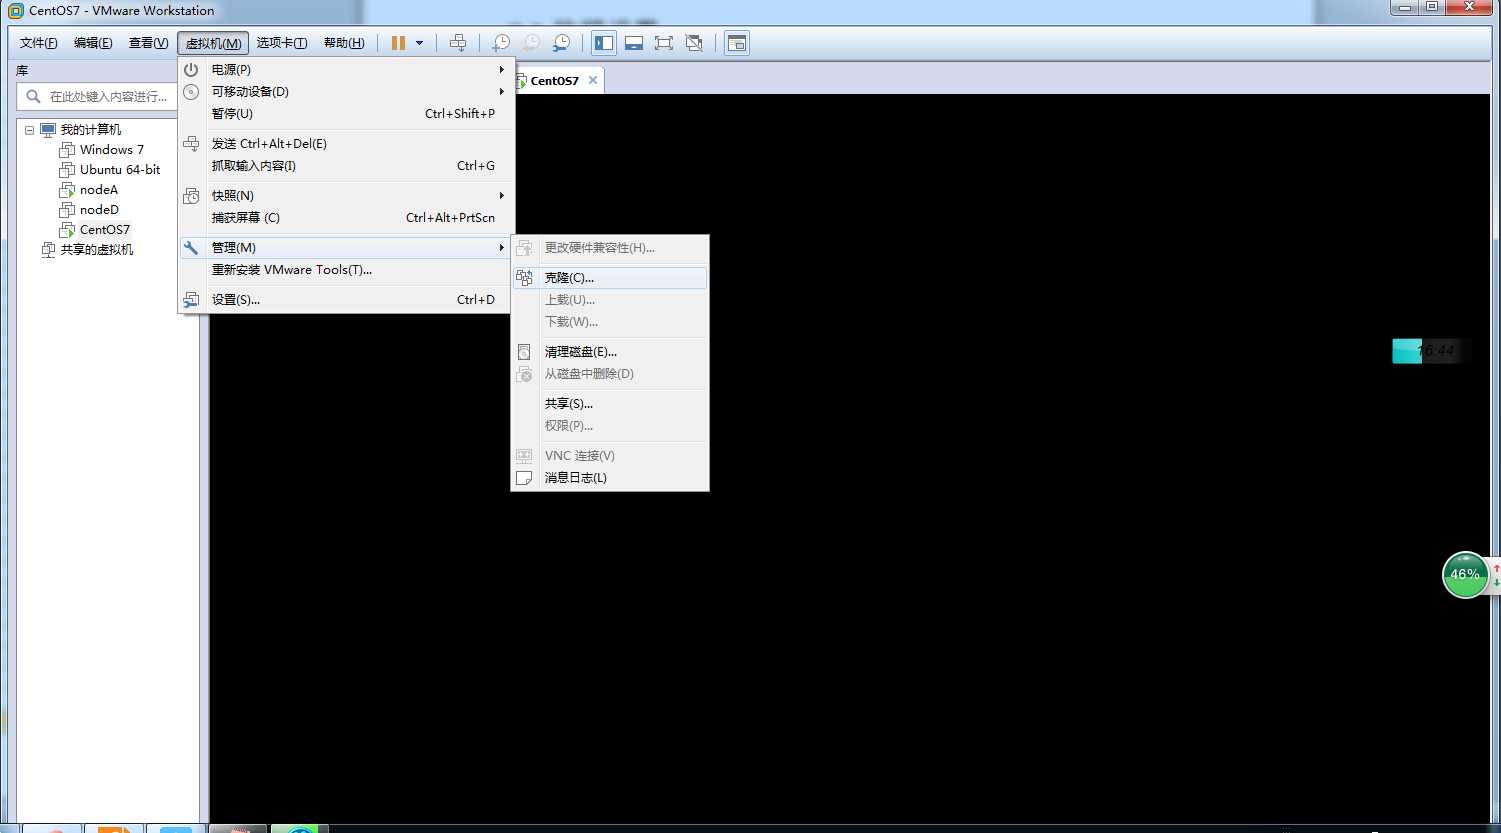This screenshot has height=833, width=1501.
Task: Choose 重新安装 VMware Tools(T)...
Action: (346, 270)
